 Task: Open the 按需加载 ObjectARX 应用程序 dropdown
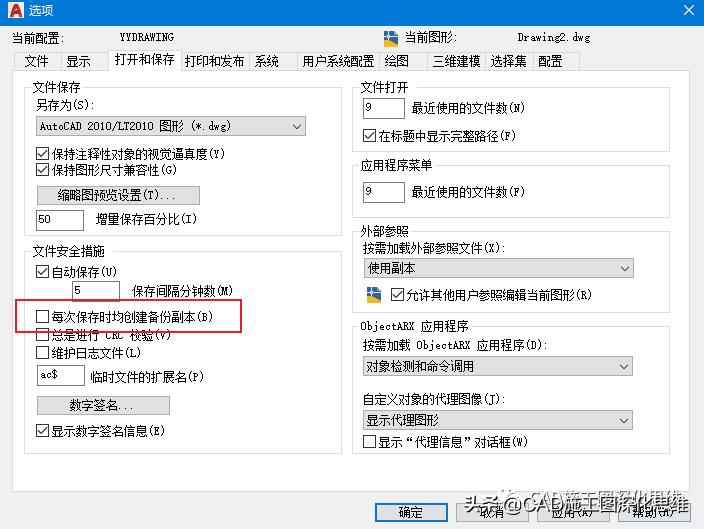click(x=498, y=366)
